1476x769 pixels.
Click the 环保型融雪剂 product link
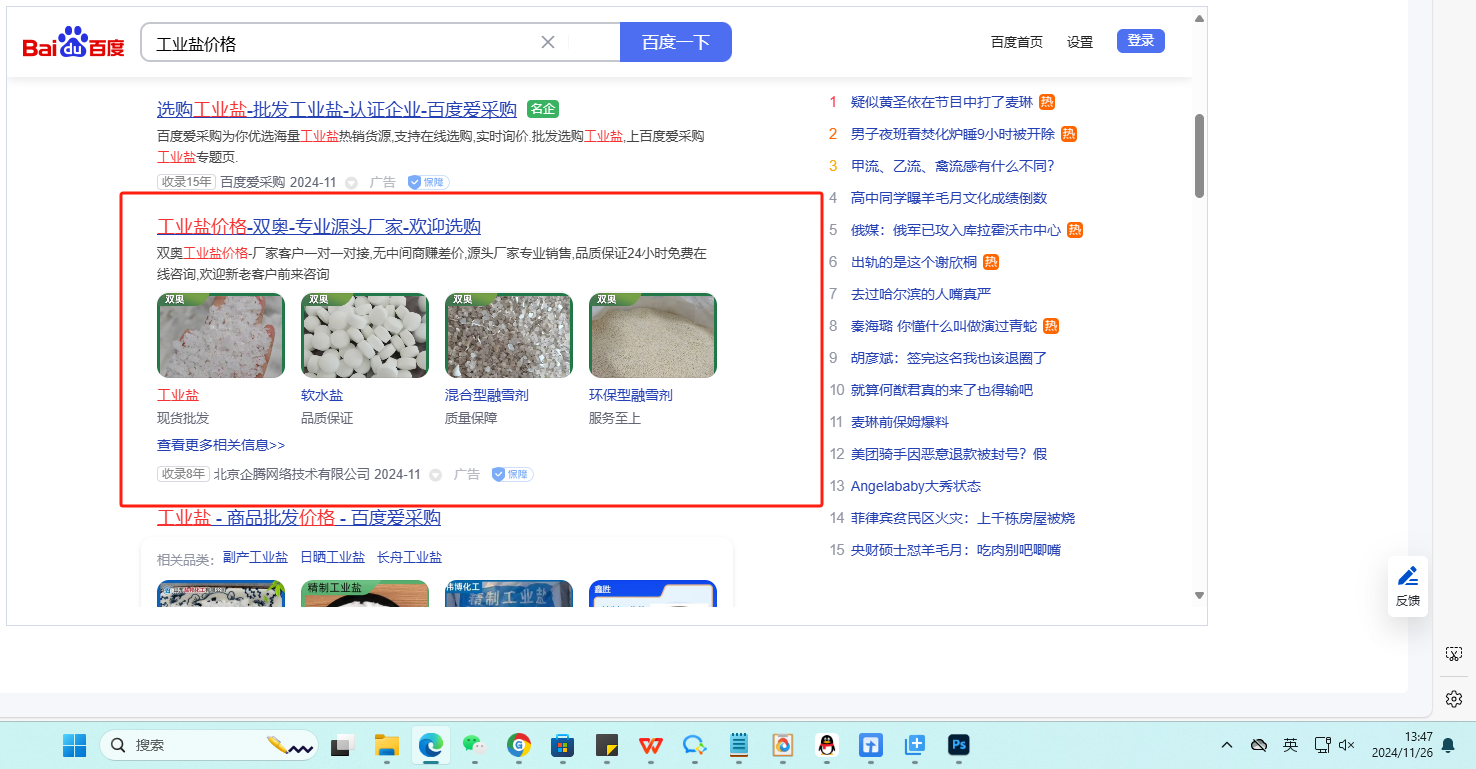(x=631, y=395)
